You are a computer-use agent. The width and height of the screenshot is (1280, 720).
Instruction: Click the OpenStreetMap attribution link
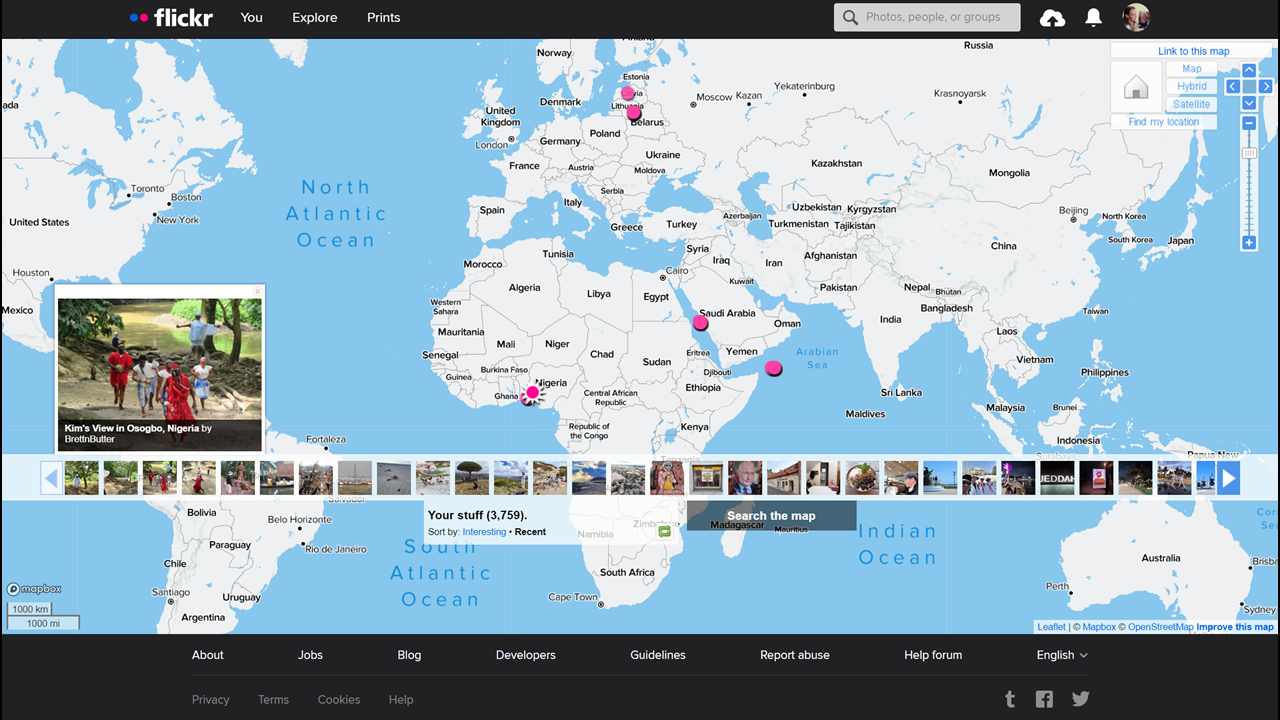click(x=1160, y=627)
